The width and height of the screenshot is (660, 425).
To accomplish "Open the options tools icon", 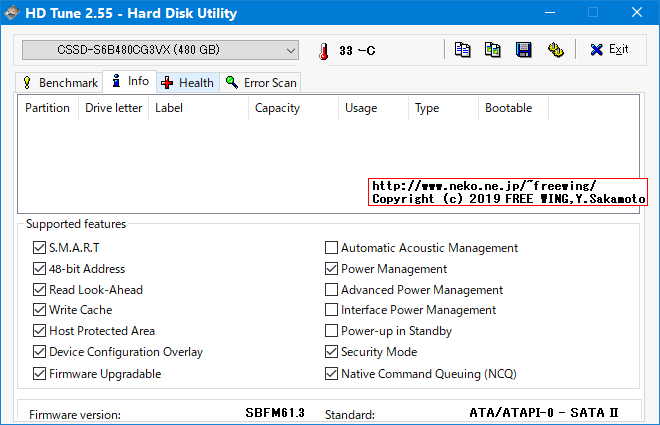I will pos(555,50).
